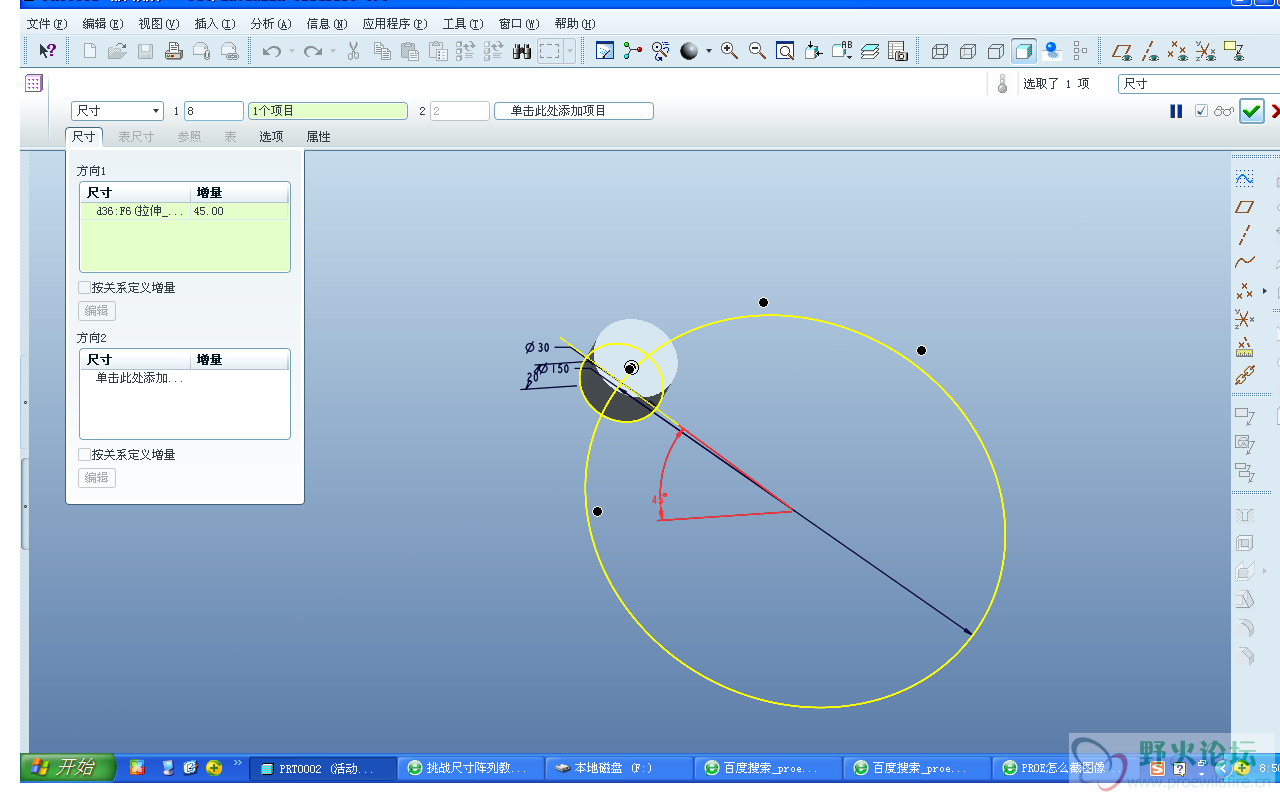Click the binoculars find icon
Screen dimensions: 1280x800
pos(521,51)
